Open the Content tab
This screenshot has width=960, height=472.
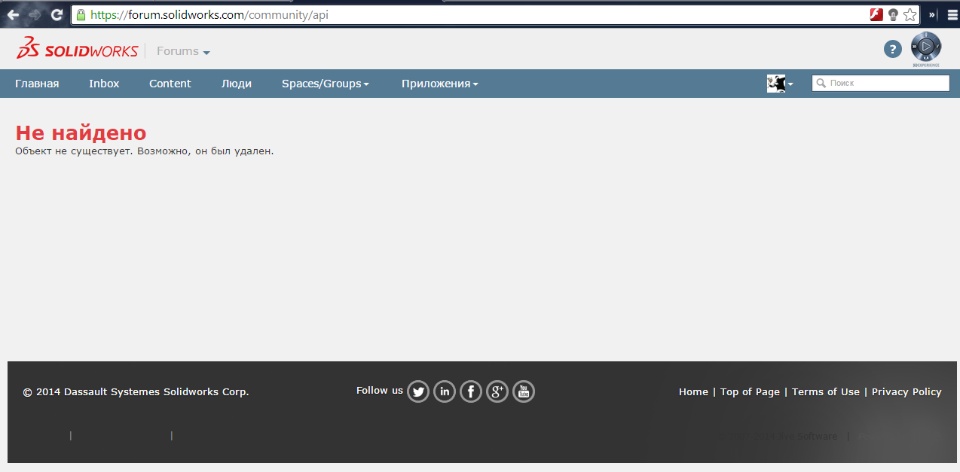pyautogui.click(x=170, y=84)
